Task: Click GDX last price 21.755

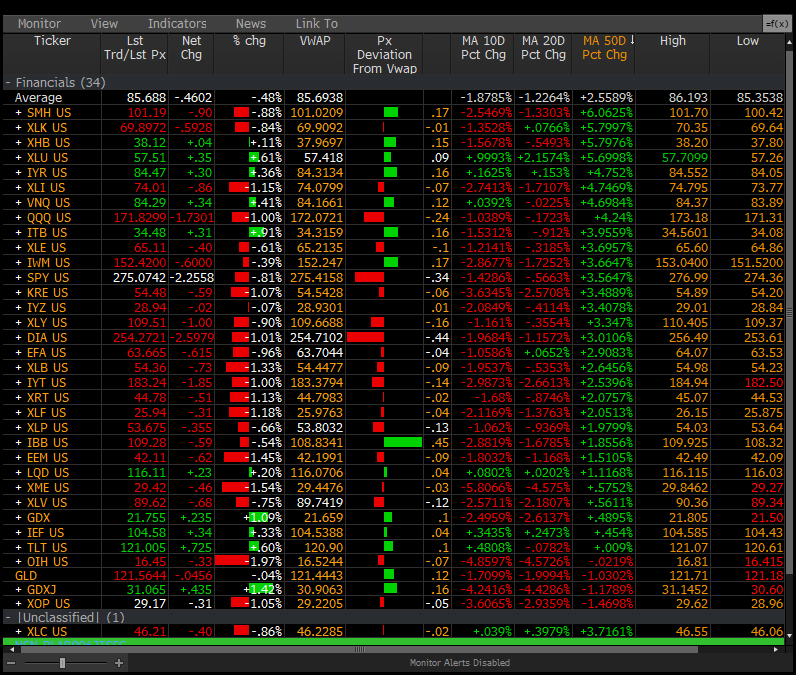Action: 146,518
